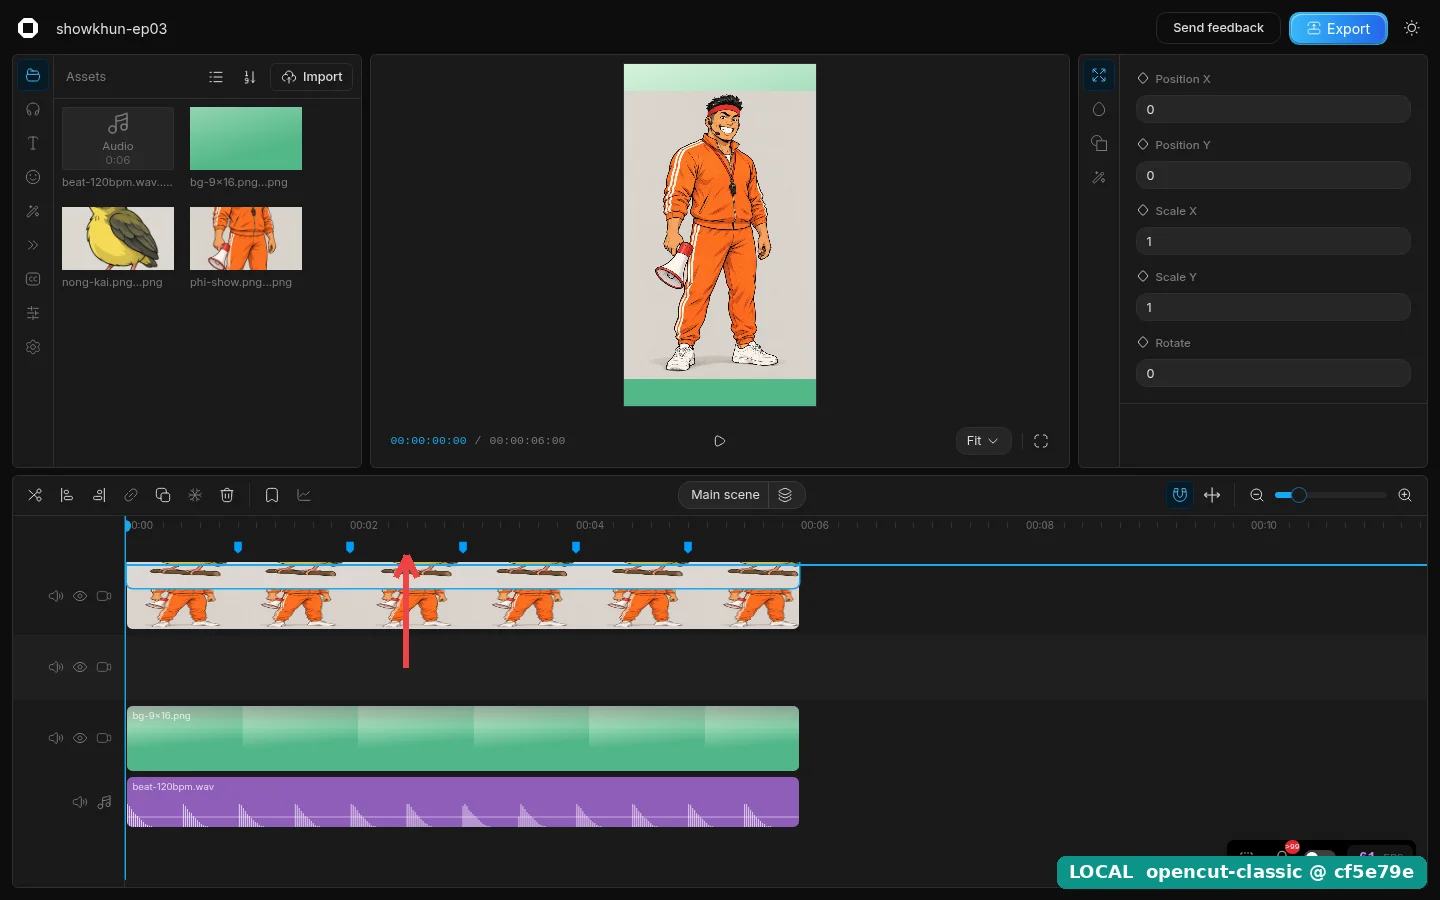
Task: Click the Send feedback button
Action: coord(1218,28)
